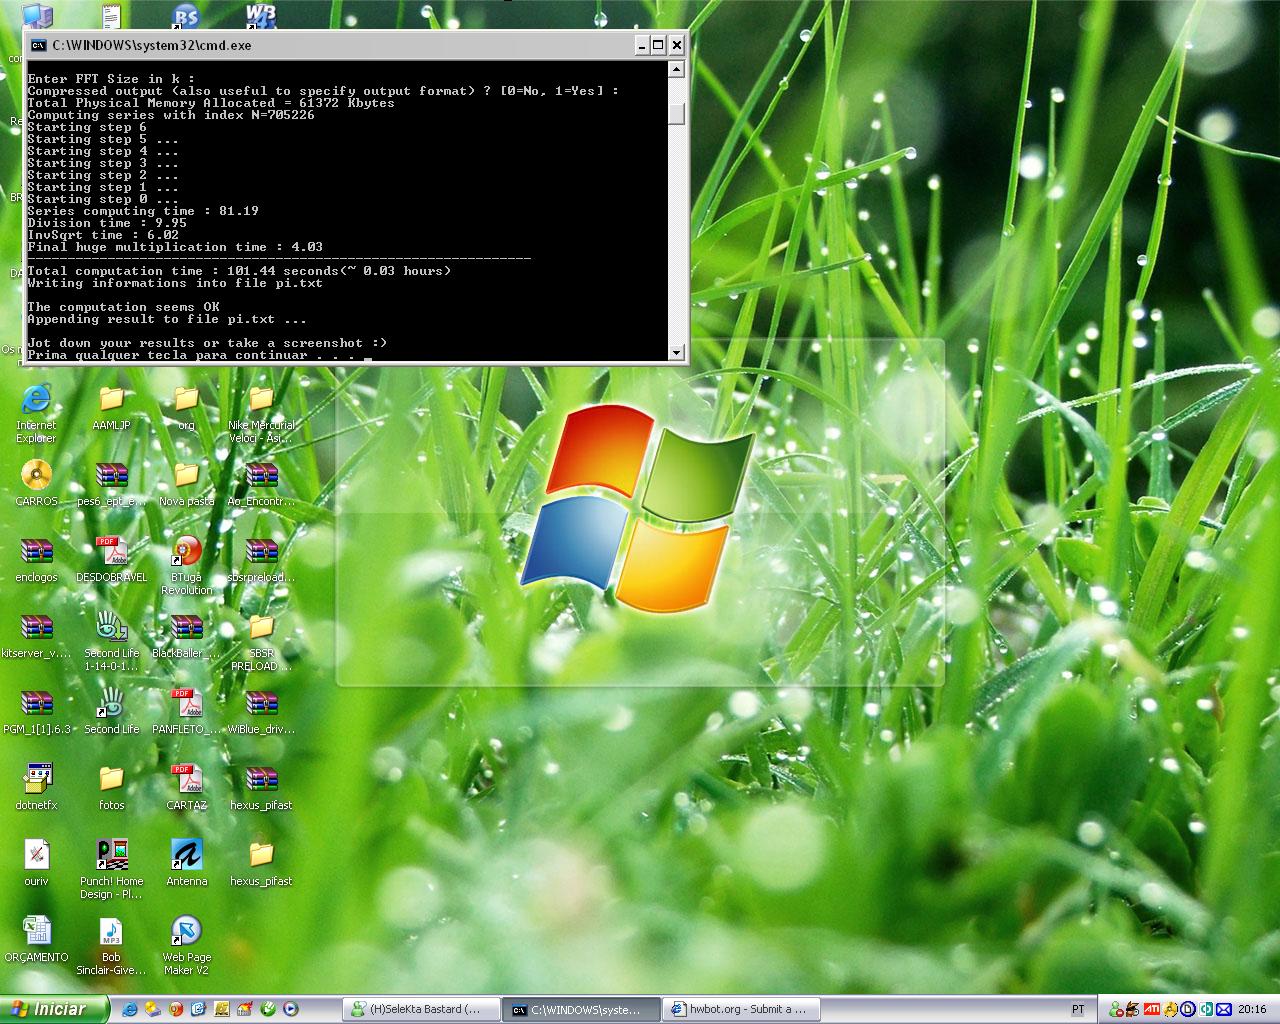
Task: Open the ouriv file icon
Action: click(36, 855)
